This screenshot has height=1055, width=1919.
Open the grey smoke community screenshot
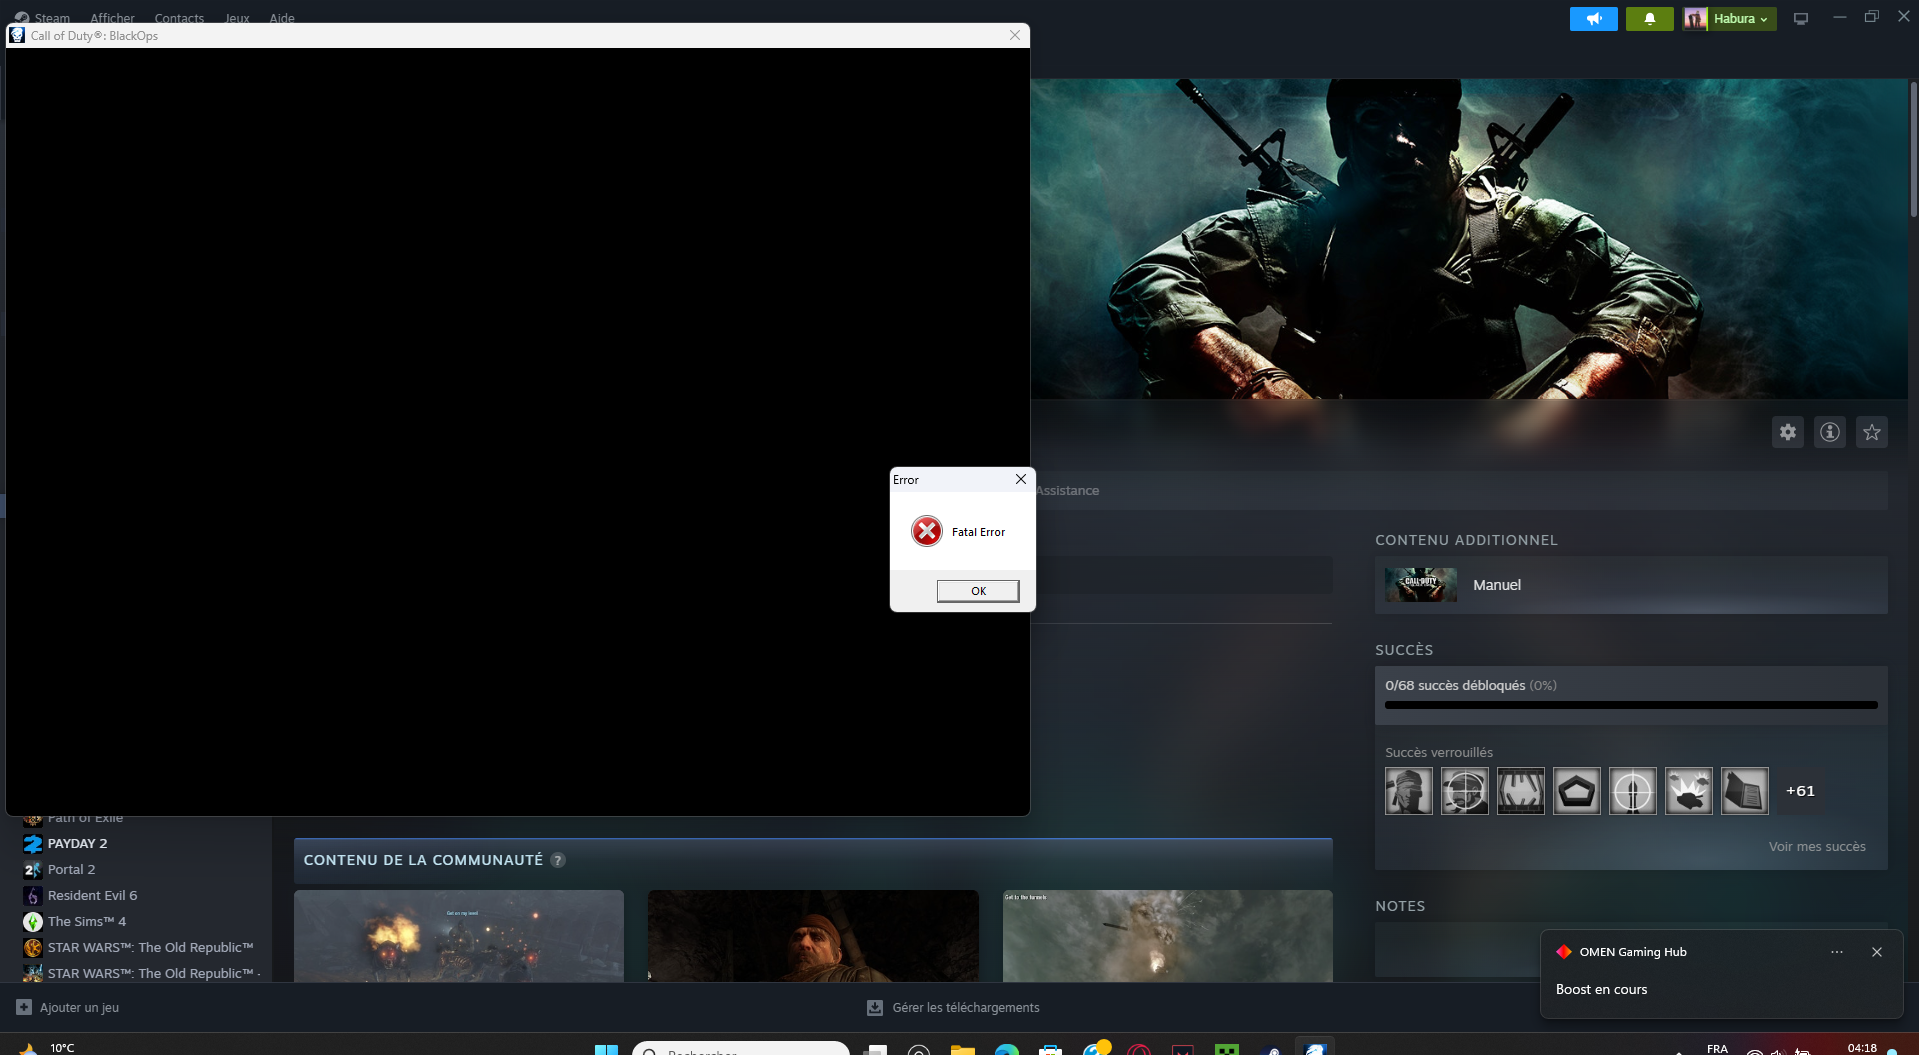click(x=1168, y=936)
